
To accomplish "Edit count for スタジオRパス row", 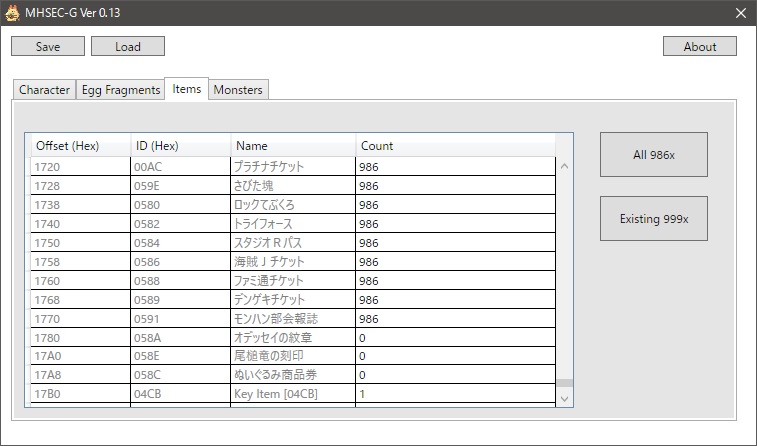I will (x=455, y=242).
